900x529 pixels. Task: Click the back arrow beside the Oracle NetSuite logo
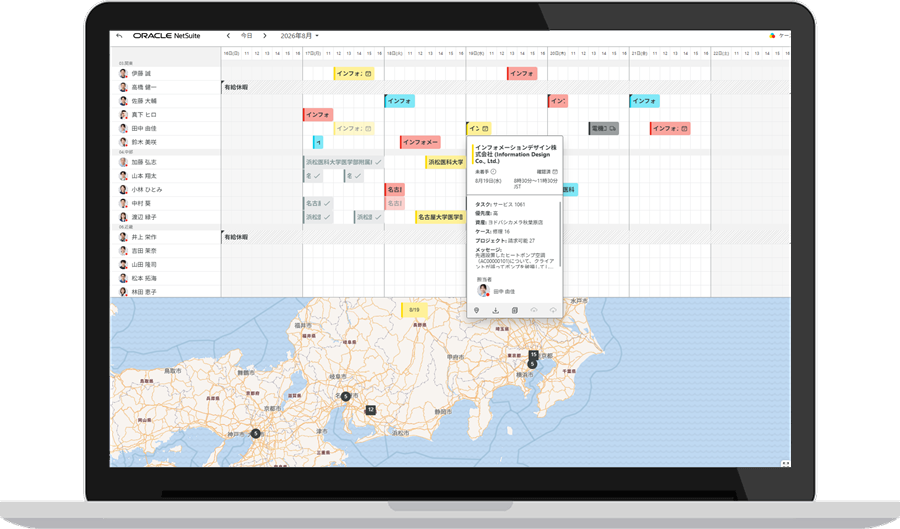tap(119, 36)
